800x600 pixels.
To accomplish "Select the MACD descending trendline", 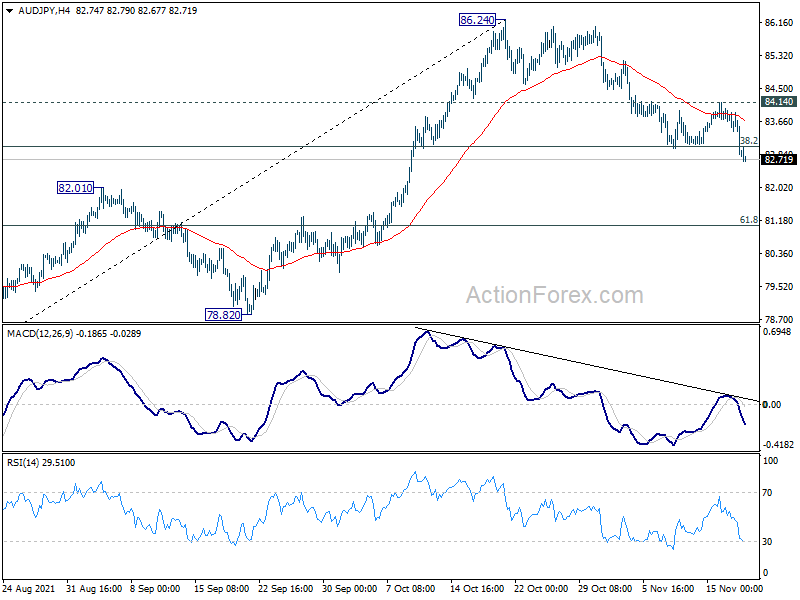I will pos(587,364).
